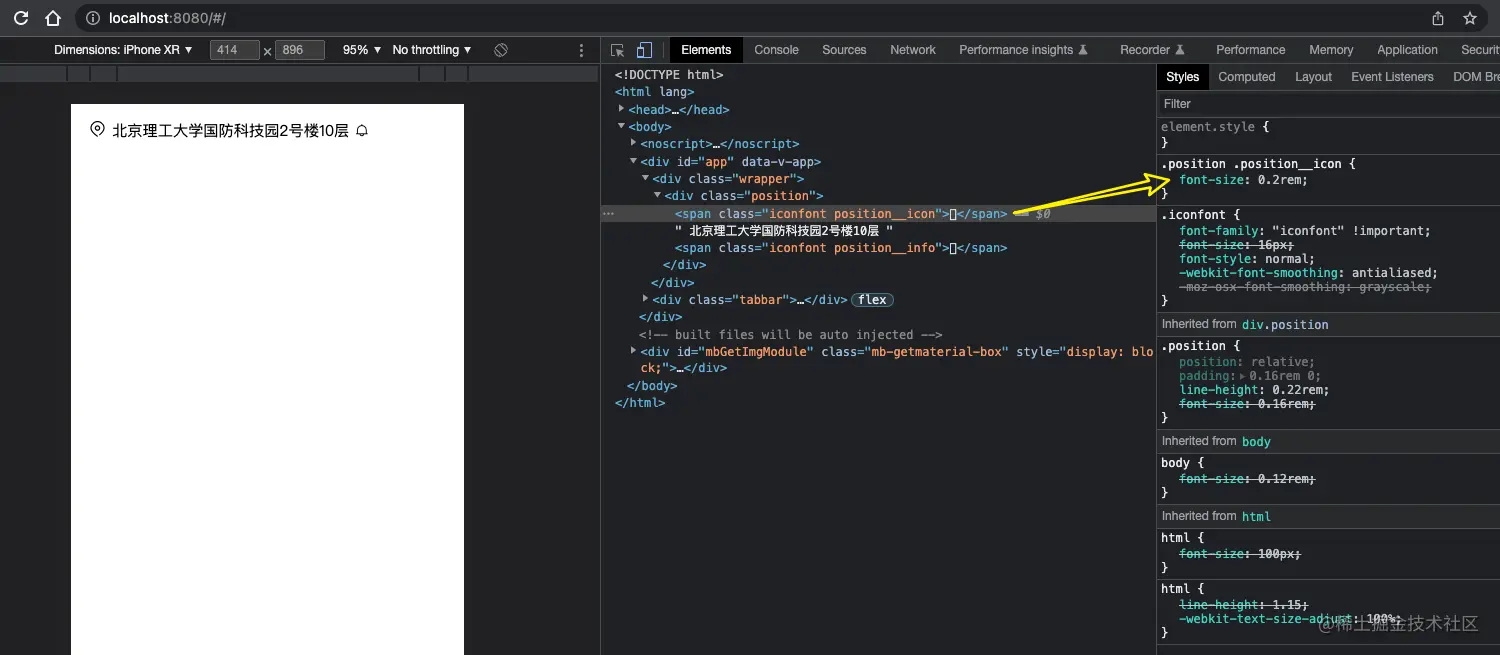The image size is (1500, 655).
Task: Collapse the div class position node
Action: [657, 195]
